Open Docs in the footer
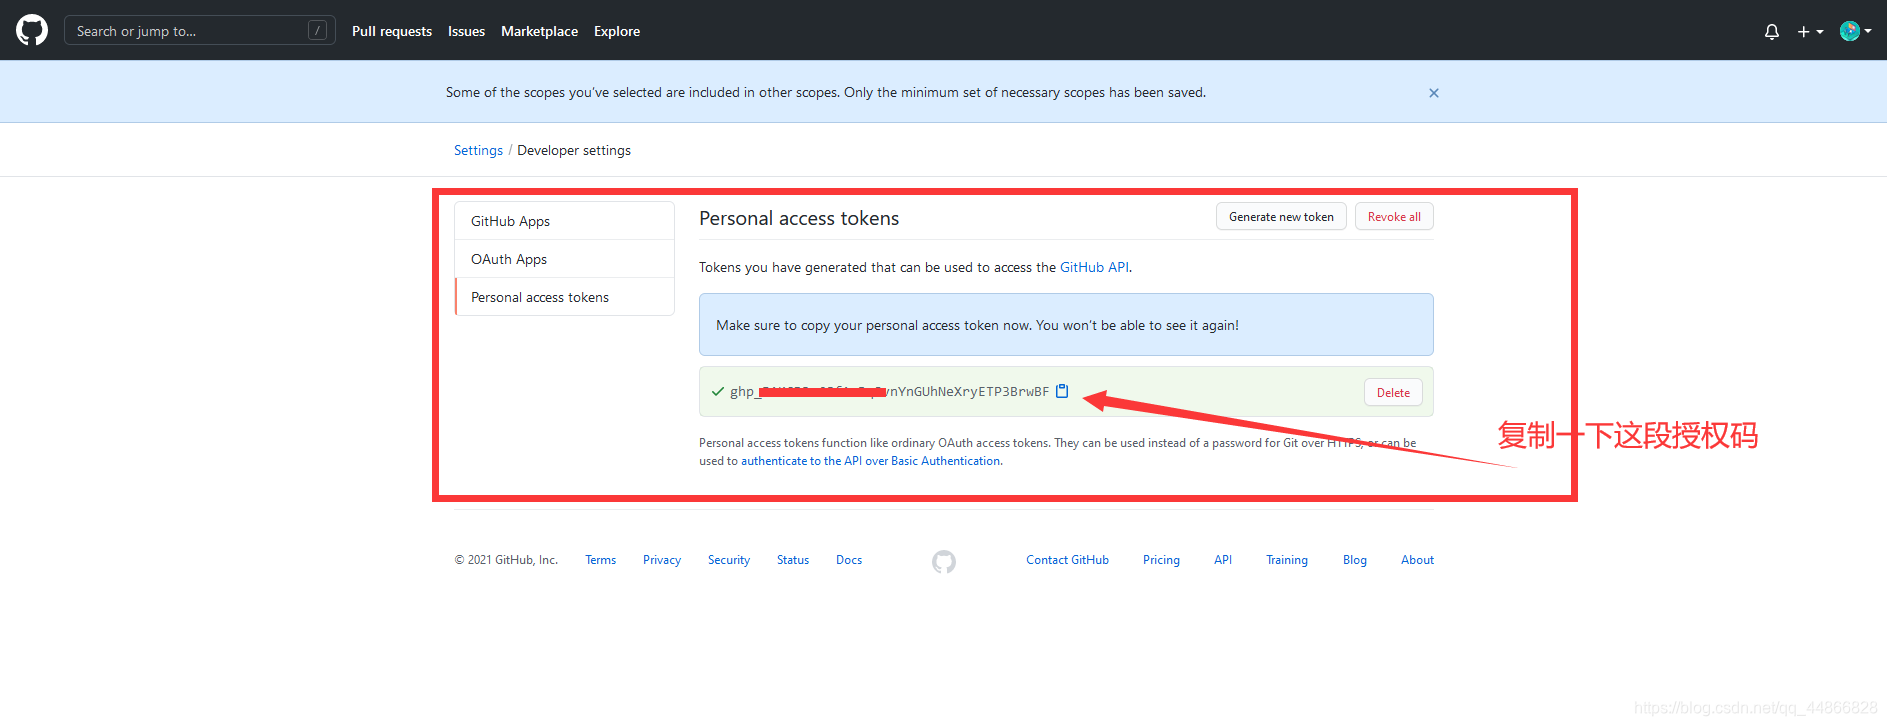 [x=849, y=560]
